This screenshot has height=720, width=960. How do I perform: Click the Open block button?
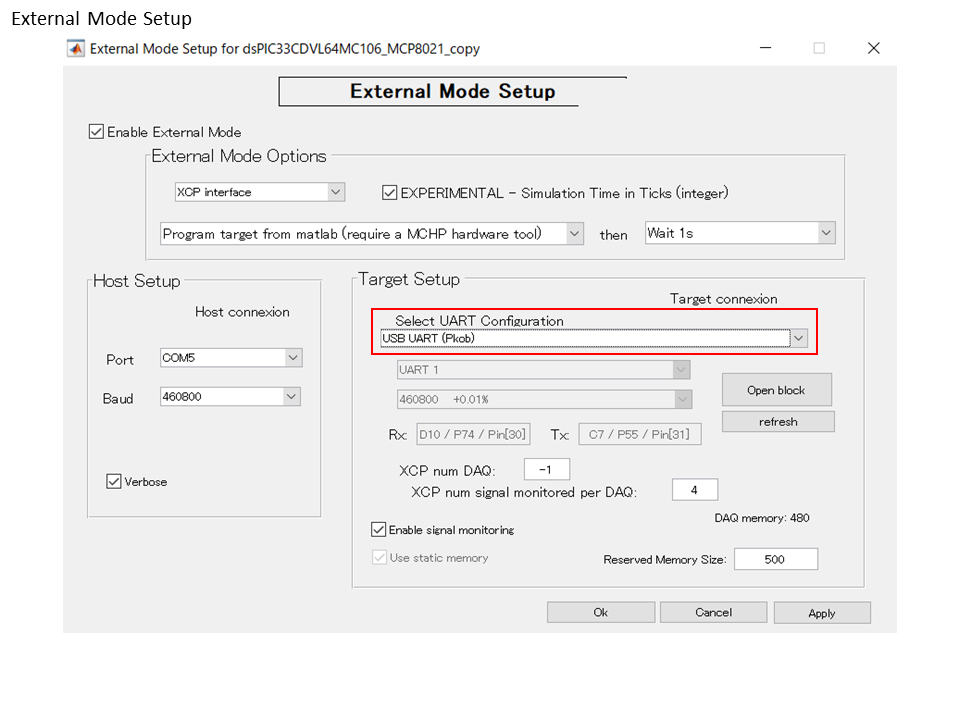click(778, 389)
